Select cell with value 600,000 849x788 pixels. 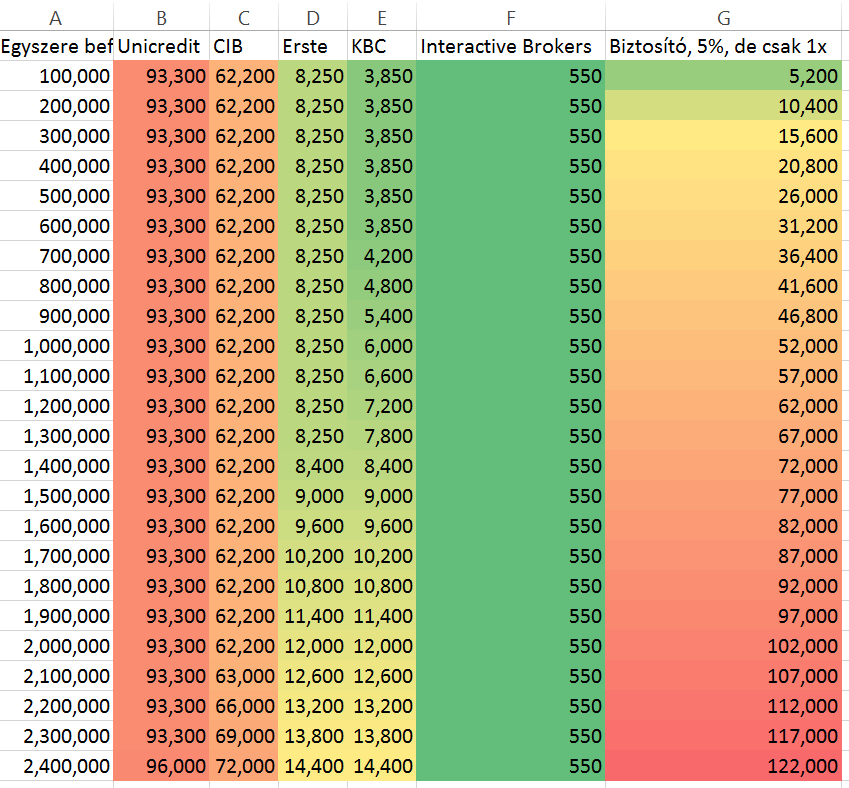(x=56, y=226)
